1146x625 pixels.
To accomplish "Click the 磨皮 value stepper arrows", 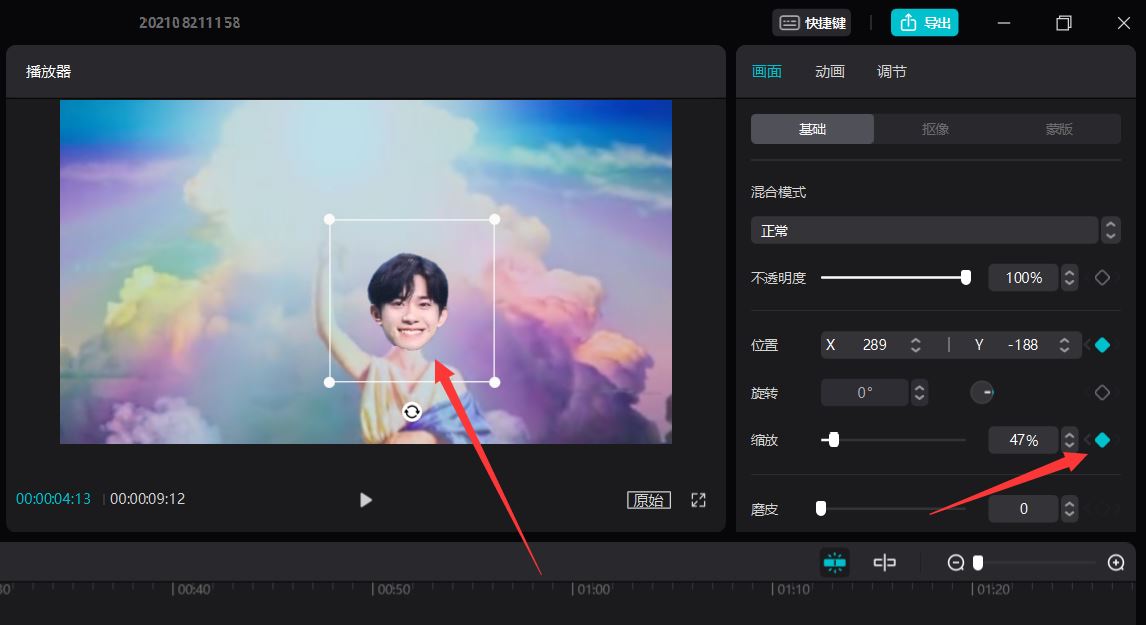I will (1069, 509).
